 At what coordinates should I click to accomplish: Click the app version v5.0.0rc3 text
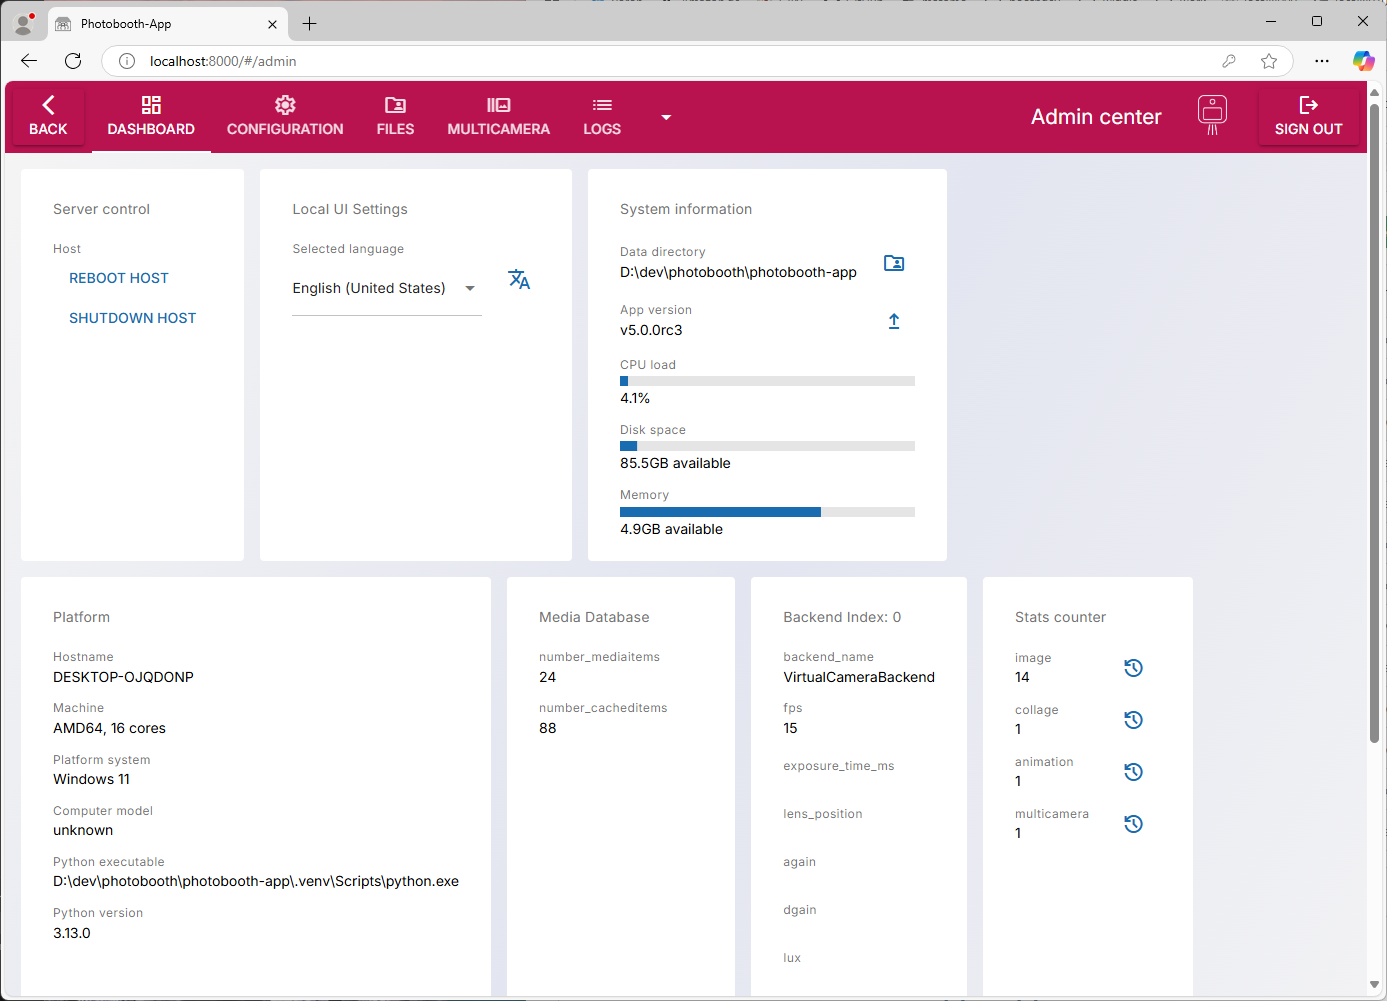[x=651, y=330]
